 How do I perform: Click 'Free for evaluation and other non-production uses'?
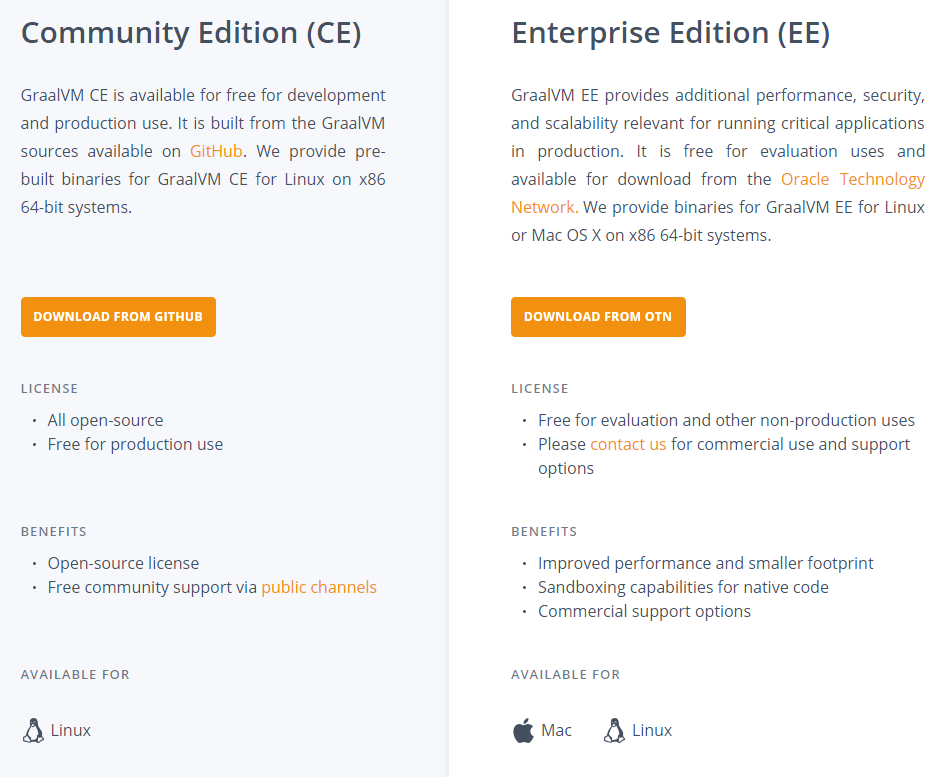pos(726,420)
